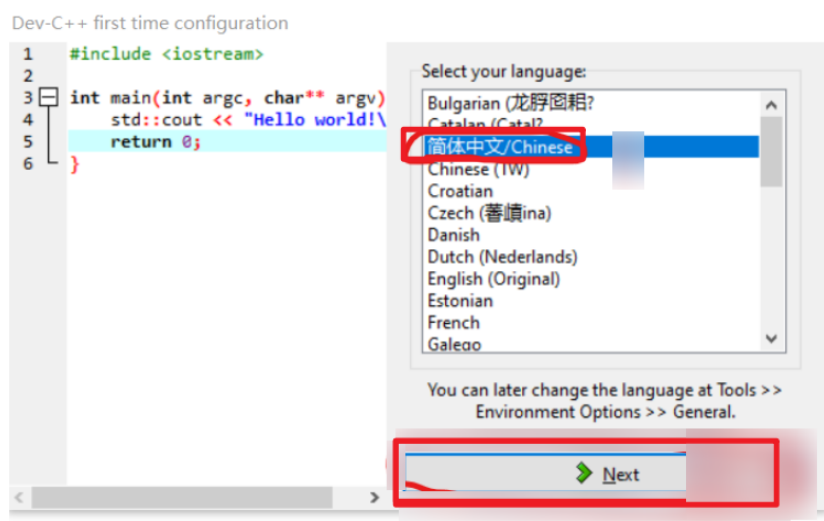
Task: Click the #include <iostream> code line
Action: point(166,54)
